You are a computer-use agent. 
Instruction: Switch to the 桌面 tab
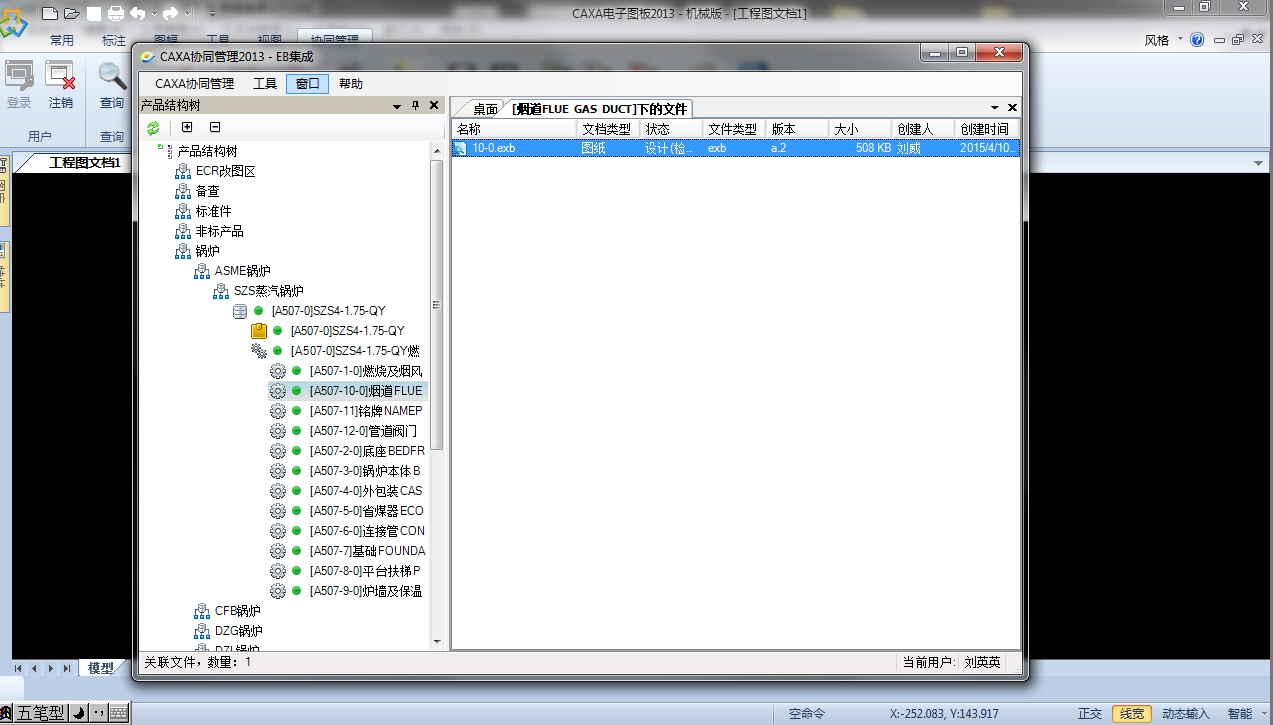[x=485, y=109]
